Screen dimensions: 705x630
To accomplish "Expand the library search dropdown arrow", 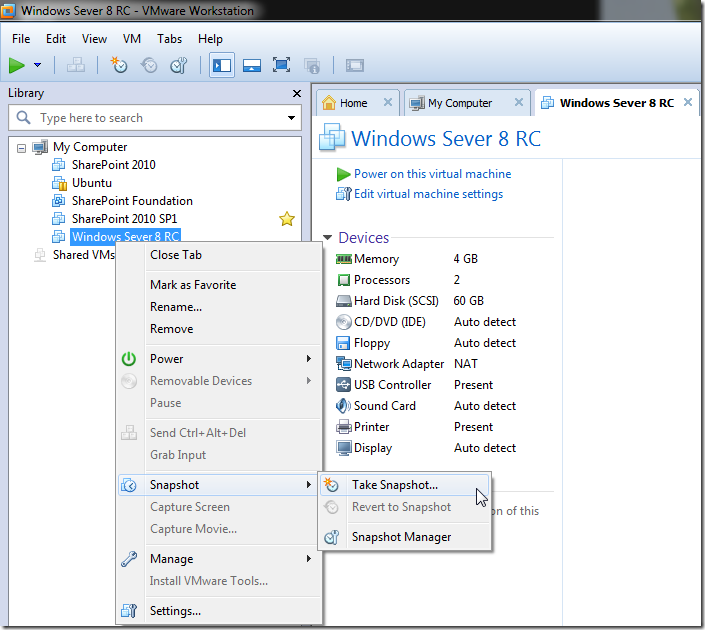I will (291, 118).
